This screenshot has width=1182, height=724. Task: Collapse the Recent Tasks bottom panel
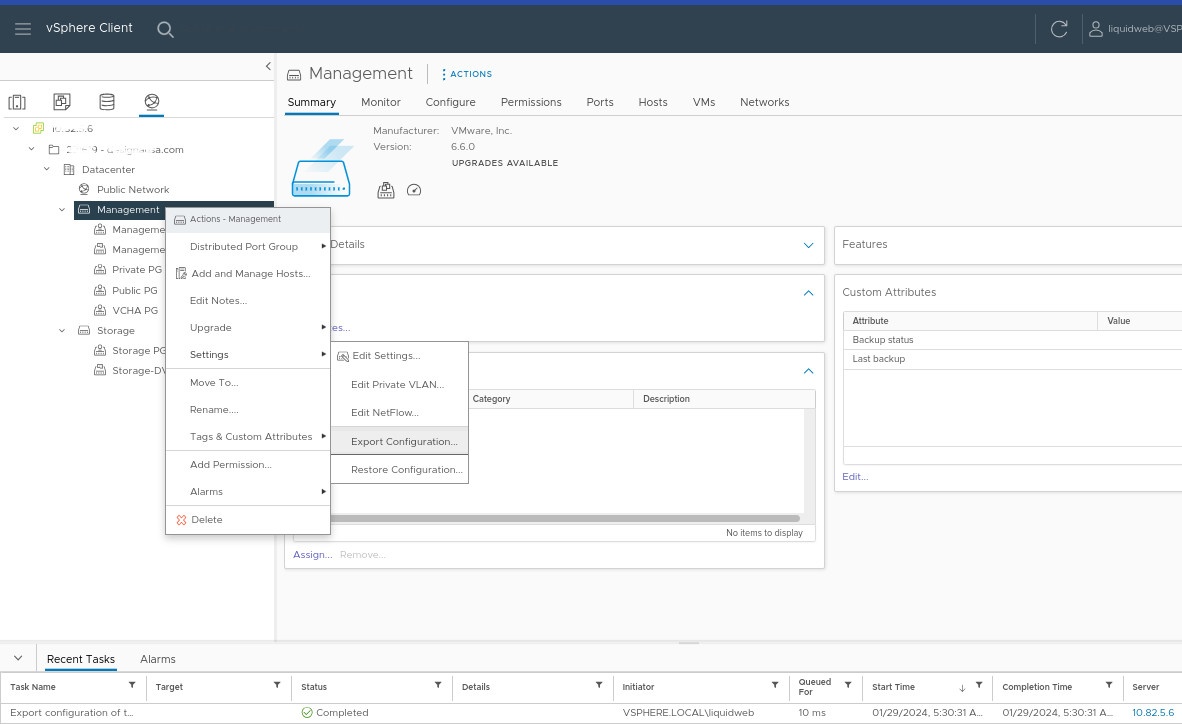click(x=18, y=659)
